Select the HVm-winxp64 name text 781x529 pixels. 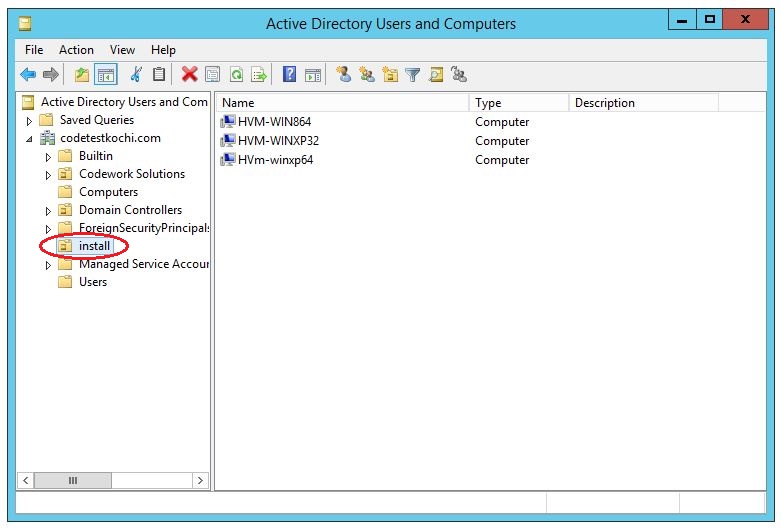pos(275,159)
